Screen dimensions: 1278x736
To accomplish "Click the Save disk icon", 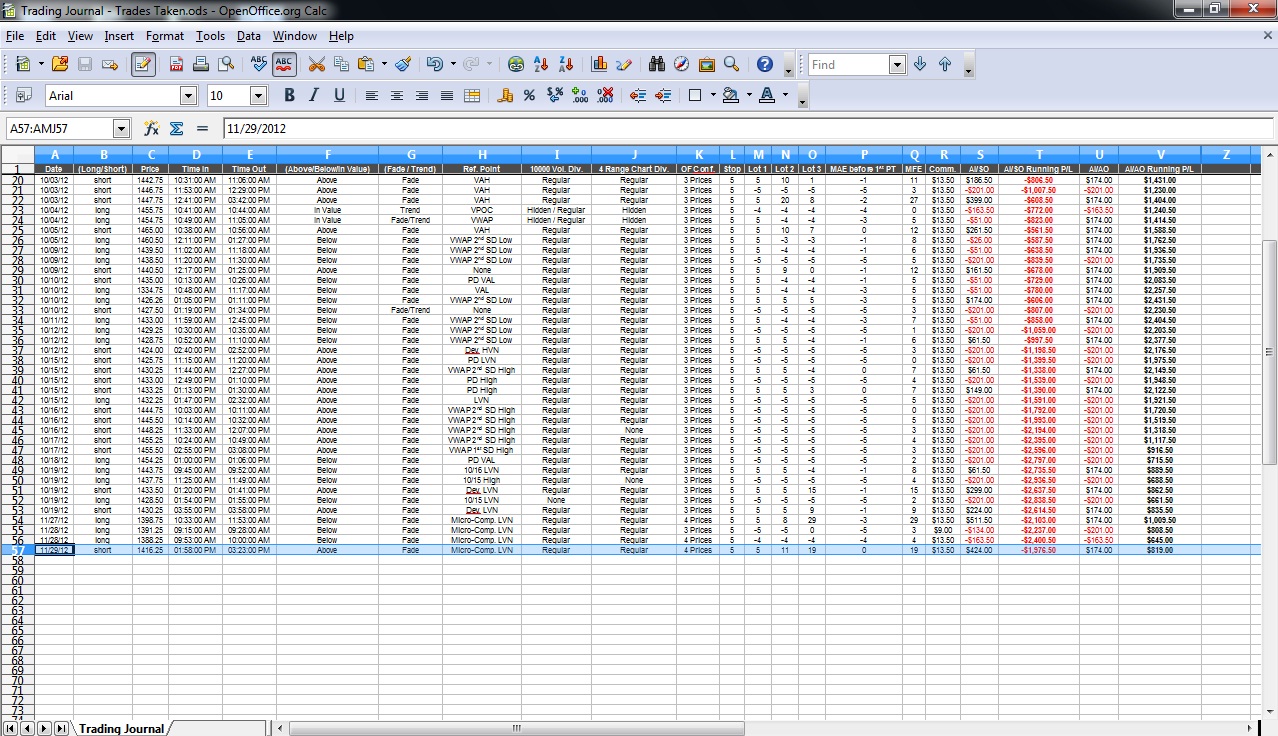I will (x=85, y=64).
